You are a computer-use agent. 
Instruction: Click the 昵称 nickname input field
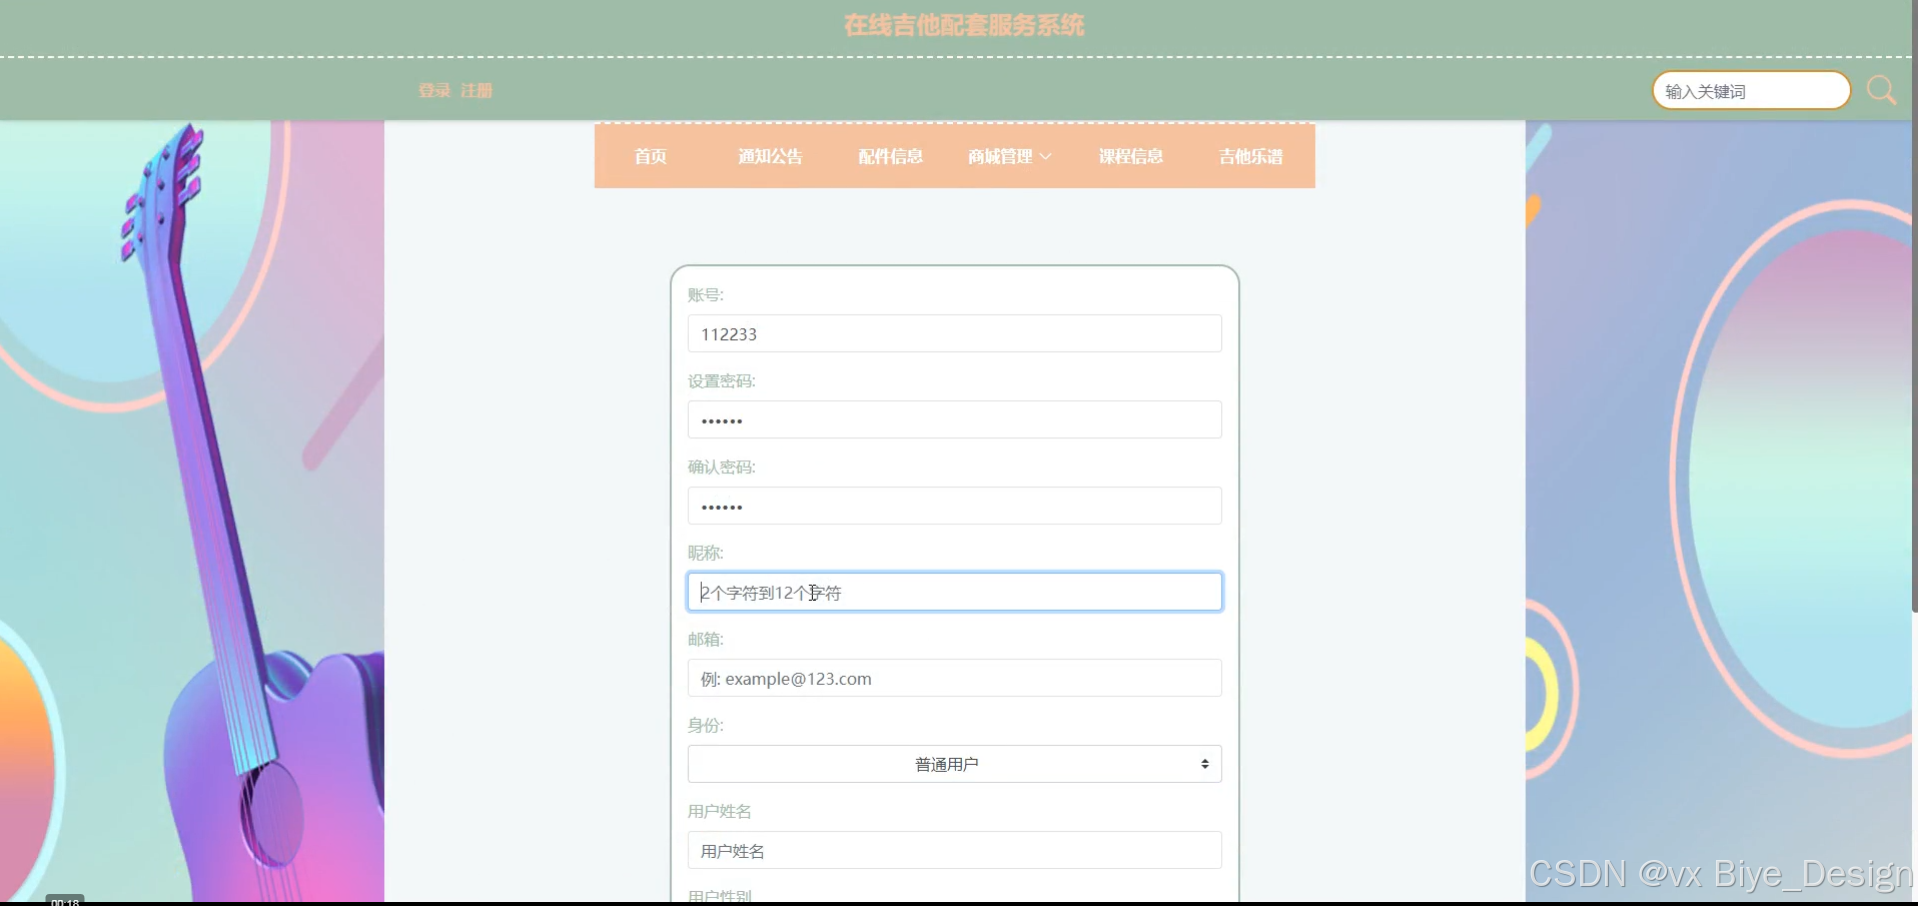click(x=954, y=592)
